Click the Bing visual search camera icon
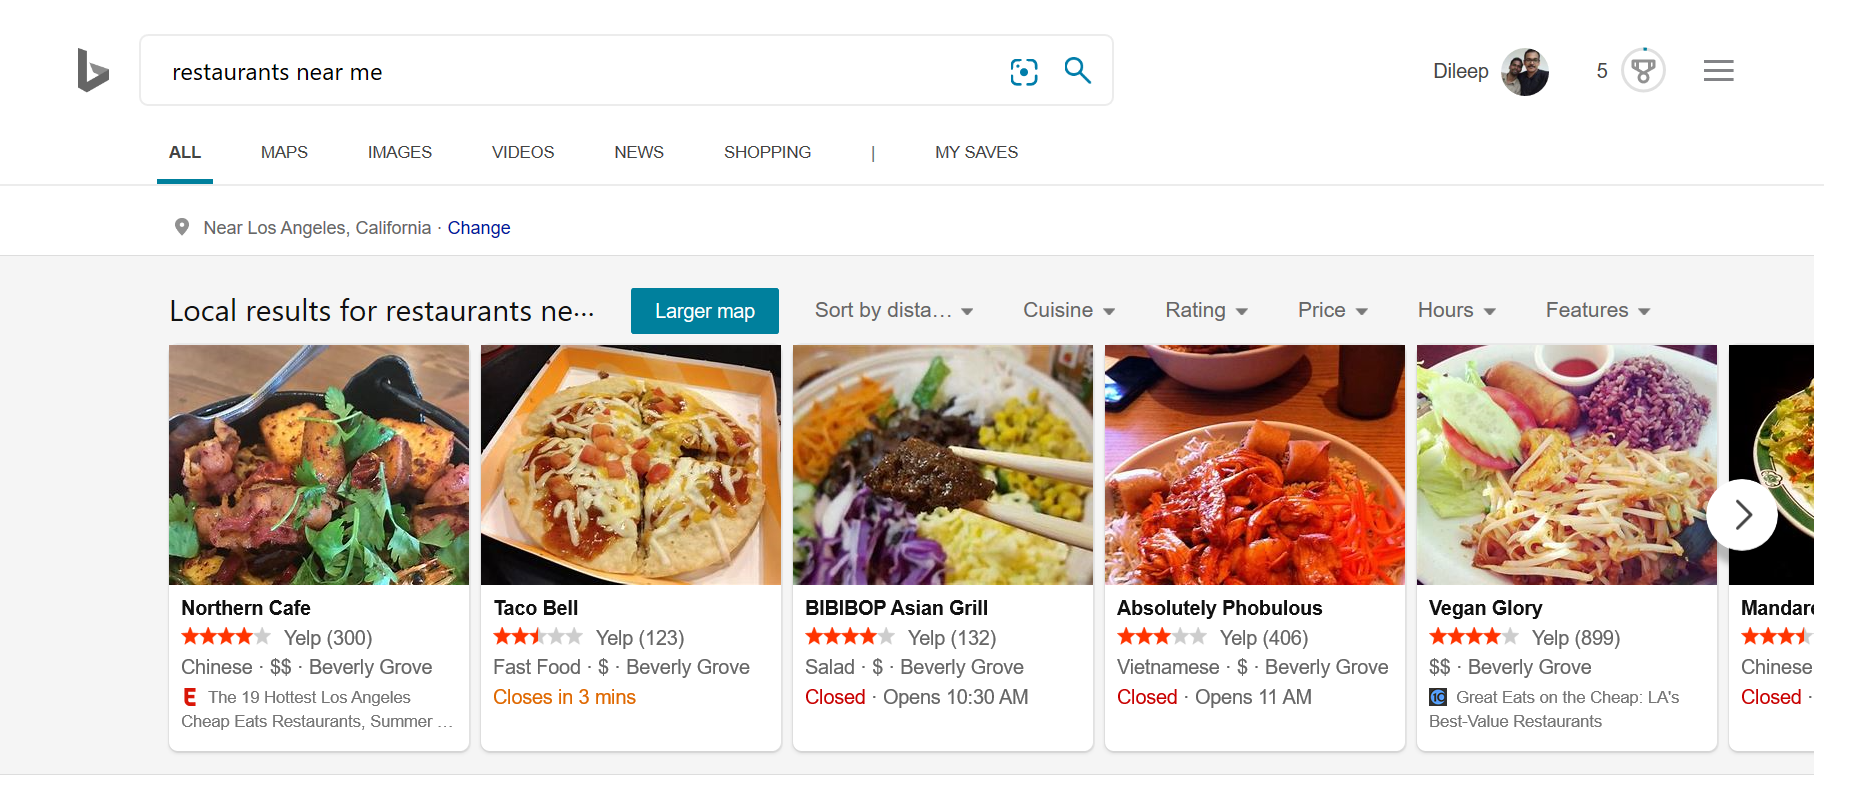This screenshot has width=1849, height=805. [1023, 71]
